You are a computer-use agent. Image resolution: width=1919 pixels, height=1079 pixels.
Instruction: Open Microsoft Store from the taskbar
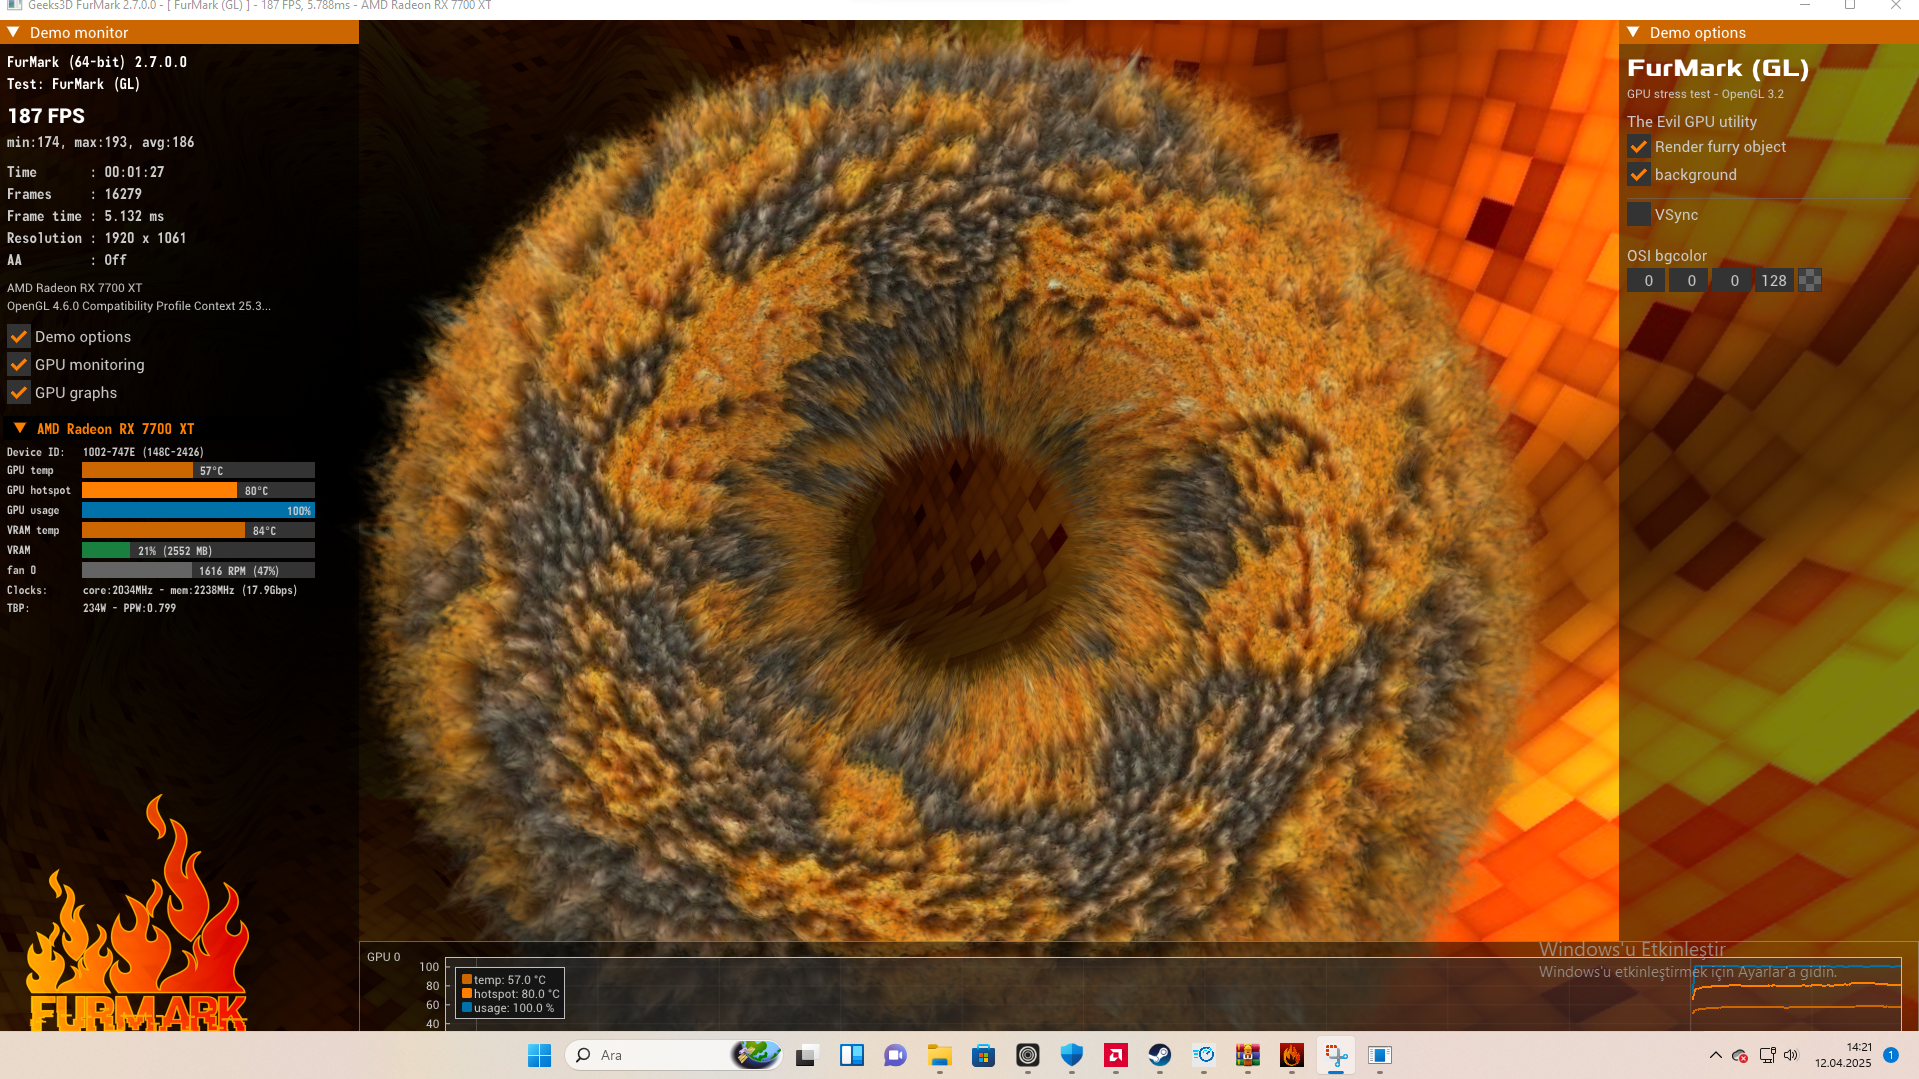983,1055
